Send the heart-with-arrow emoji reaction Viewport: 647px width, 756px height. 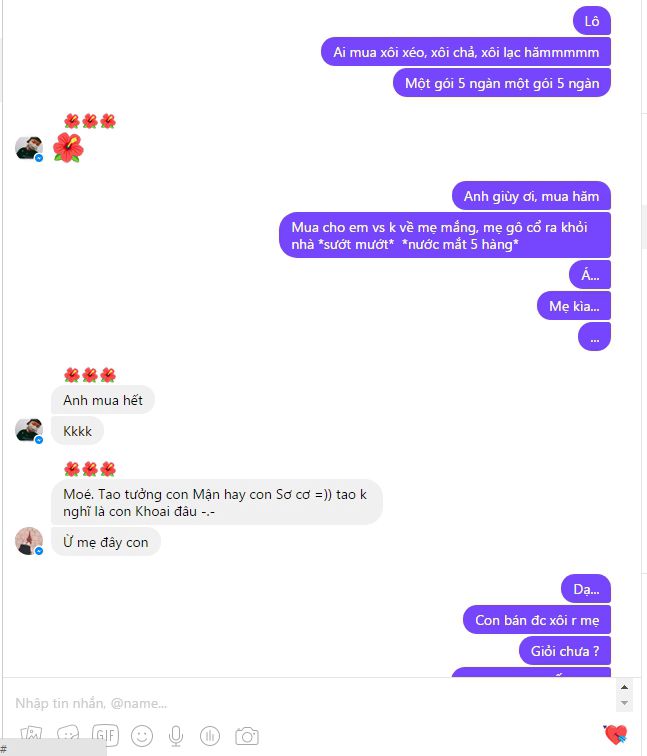pyautogui.click(x=615, y=734)
